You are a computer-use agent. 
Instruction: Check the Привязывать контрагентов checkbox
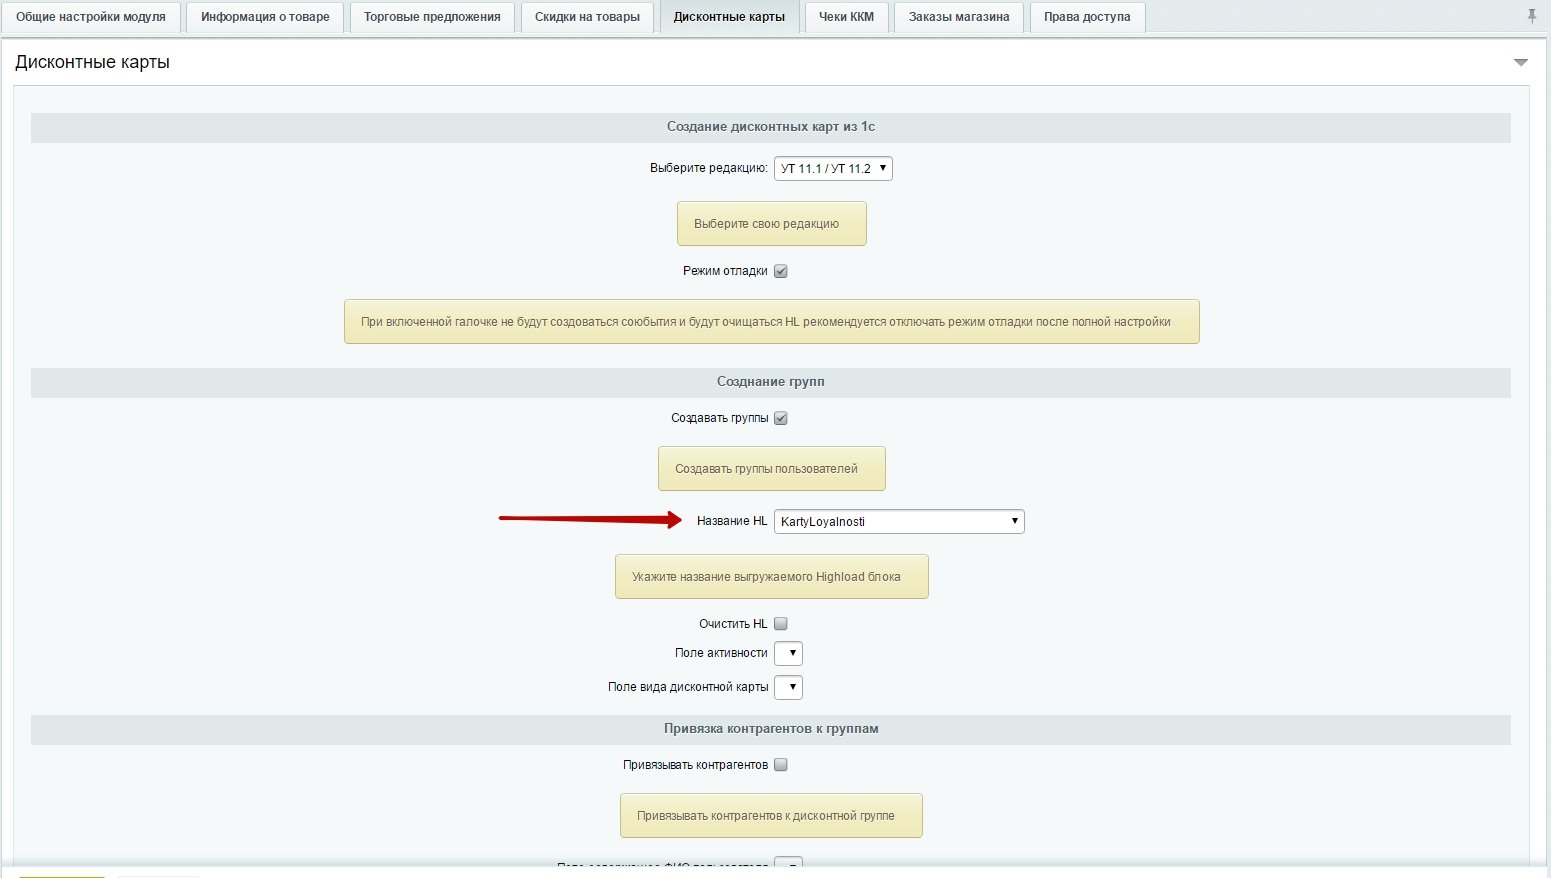pyautogui.click(x=781, y=764)
